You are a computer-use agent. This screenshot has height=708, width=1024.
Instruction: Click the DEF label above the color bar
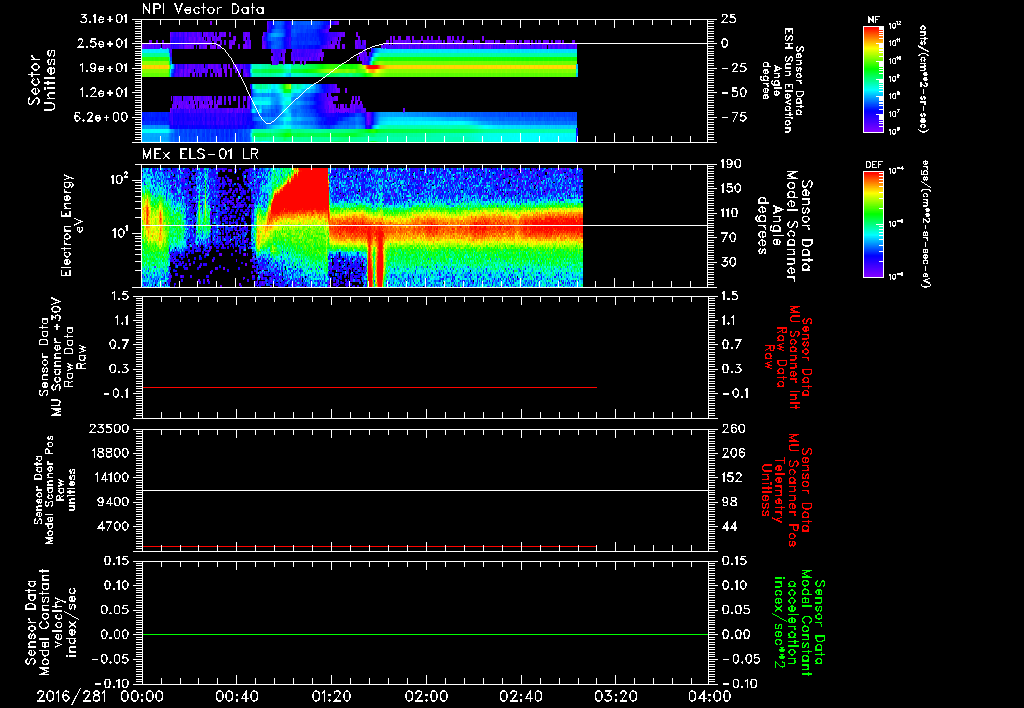pyautogui.click(x=874, y=165)
